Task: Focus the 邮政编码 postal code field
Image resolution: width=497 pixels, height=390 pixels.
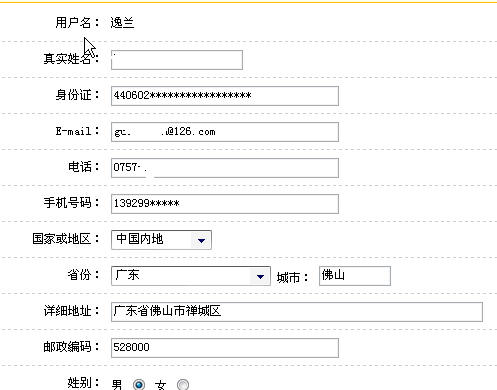Action: click(x=225, y=348)
